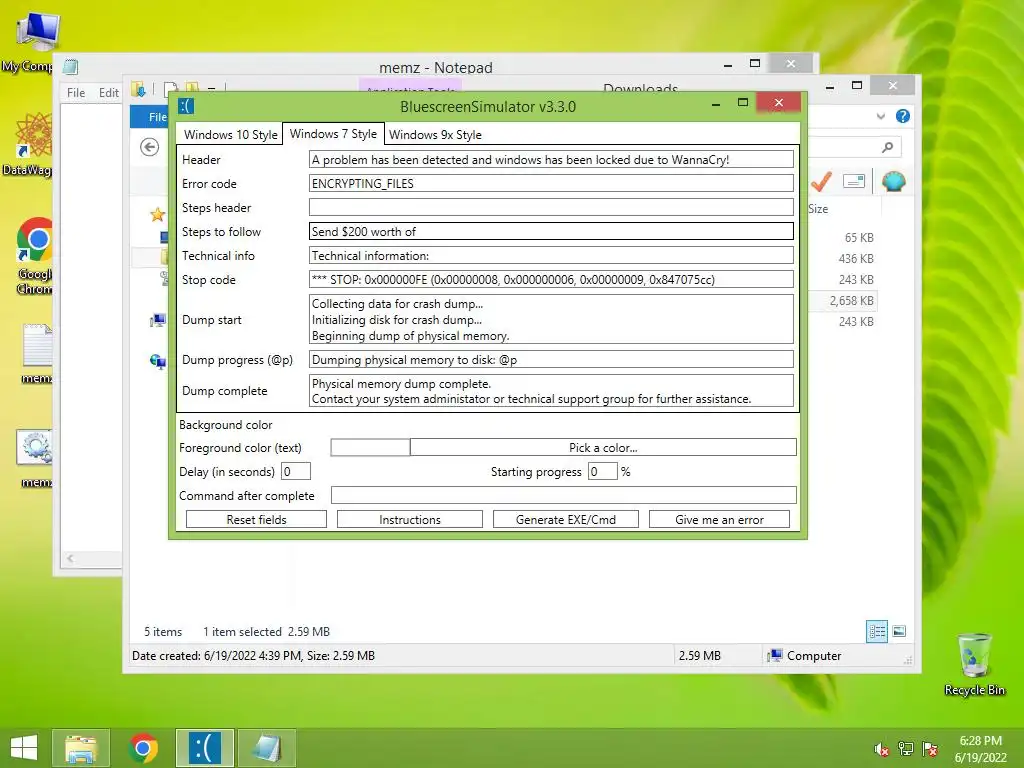This screenshot has width=1024, height=768.
Task: Expand the explorer ribbon chevron
Action: click(x=881, y=116)
